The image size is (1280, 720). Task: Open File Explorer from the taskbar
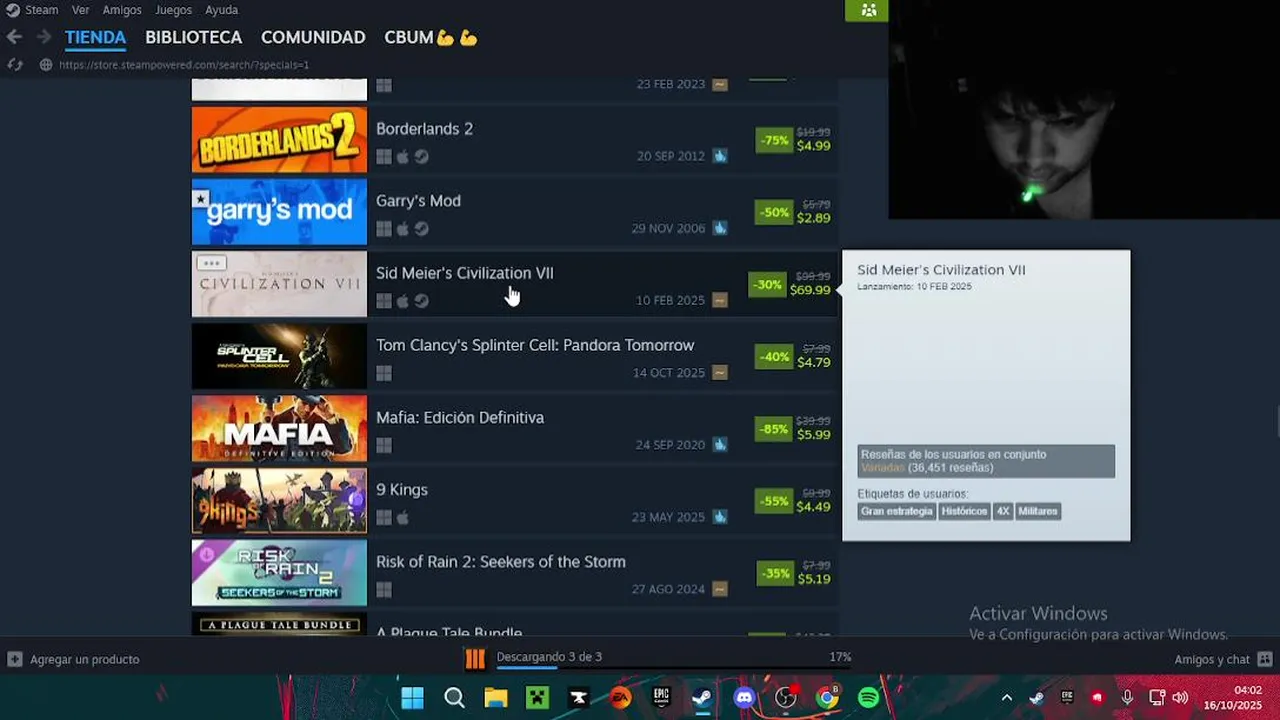(496, 697)
